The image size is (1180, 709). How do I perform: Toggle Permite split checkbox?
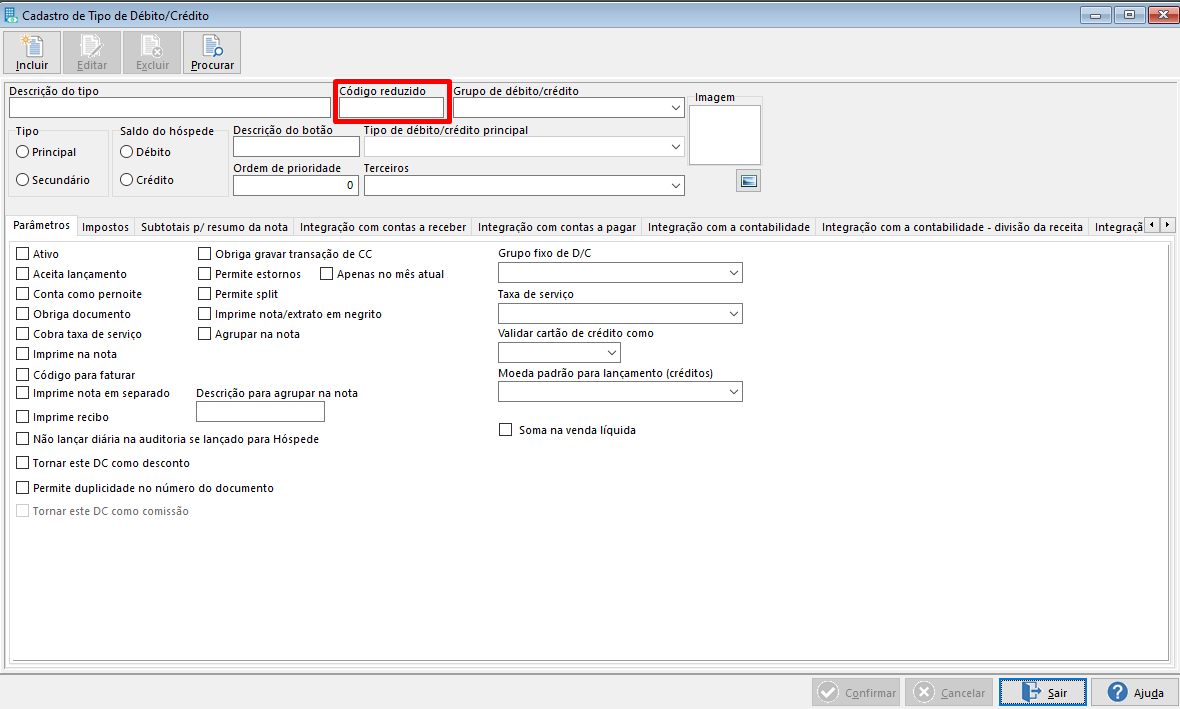pyautogui.click(x=204, y=294)
